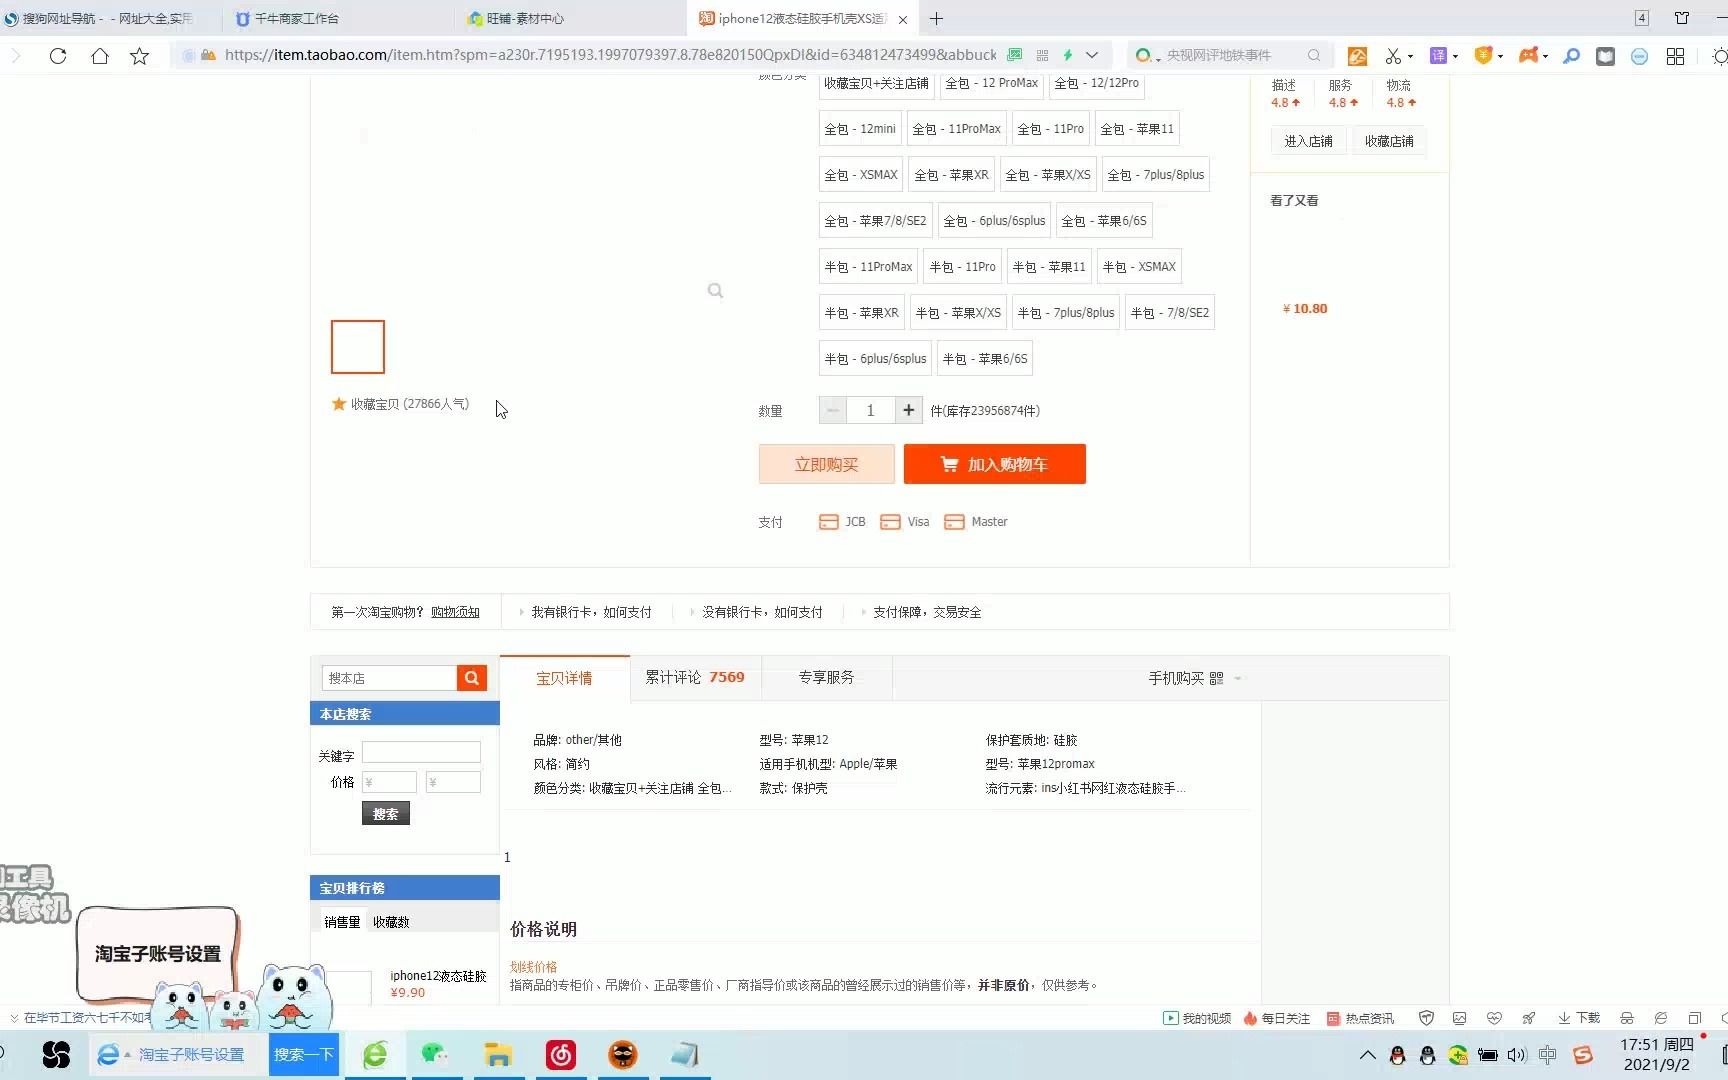Open the Sogou input method tray icon
This screenshot has height=1080, width=1728.
coord(1582,1055)
